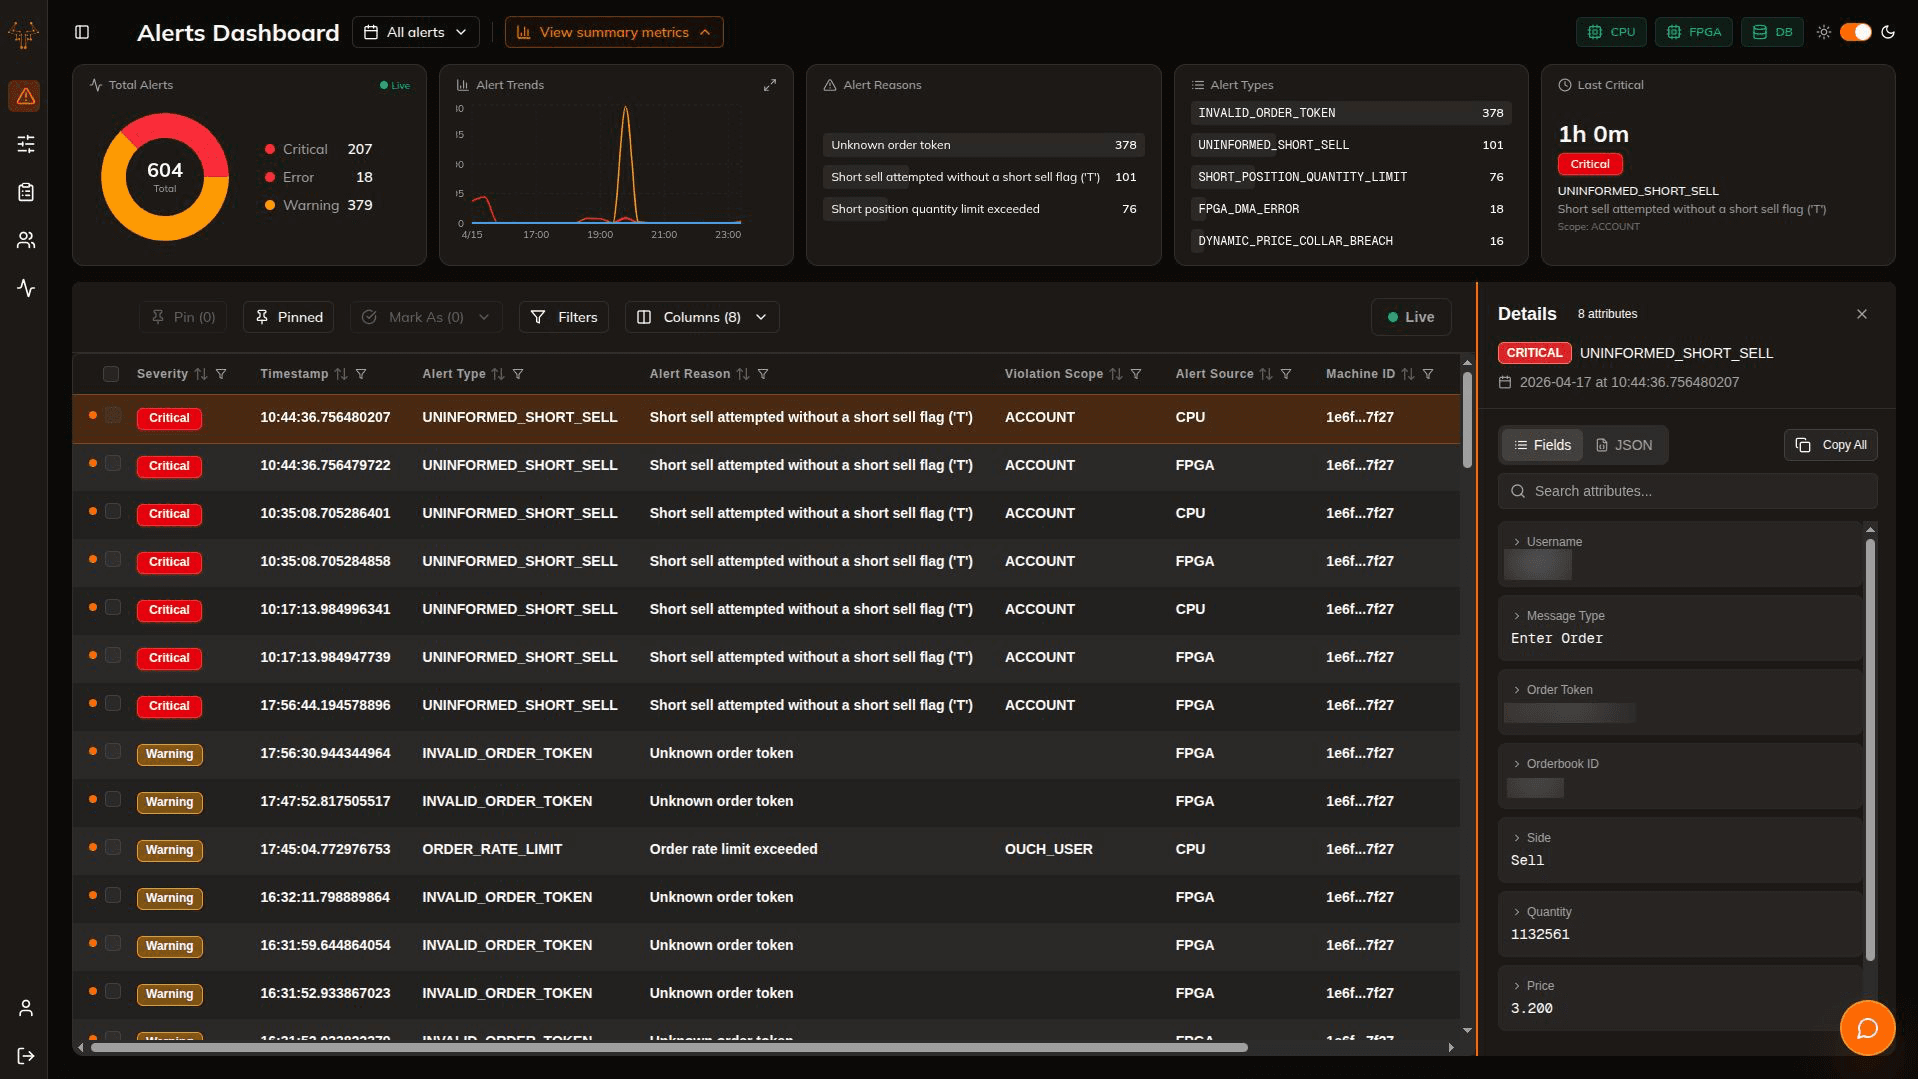Open the profile icon at sidebar bottom

tap(25, 1008)
